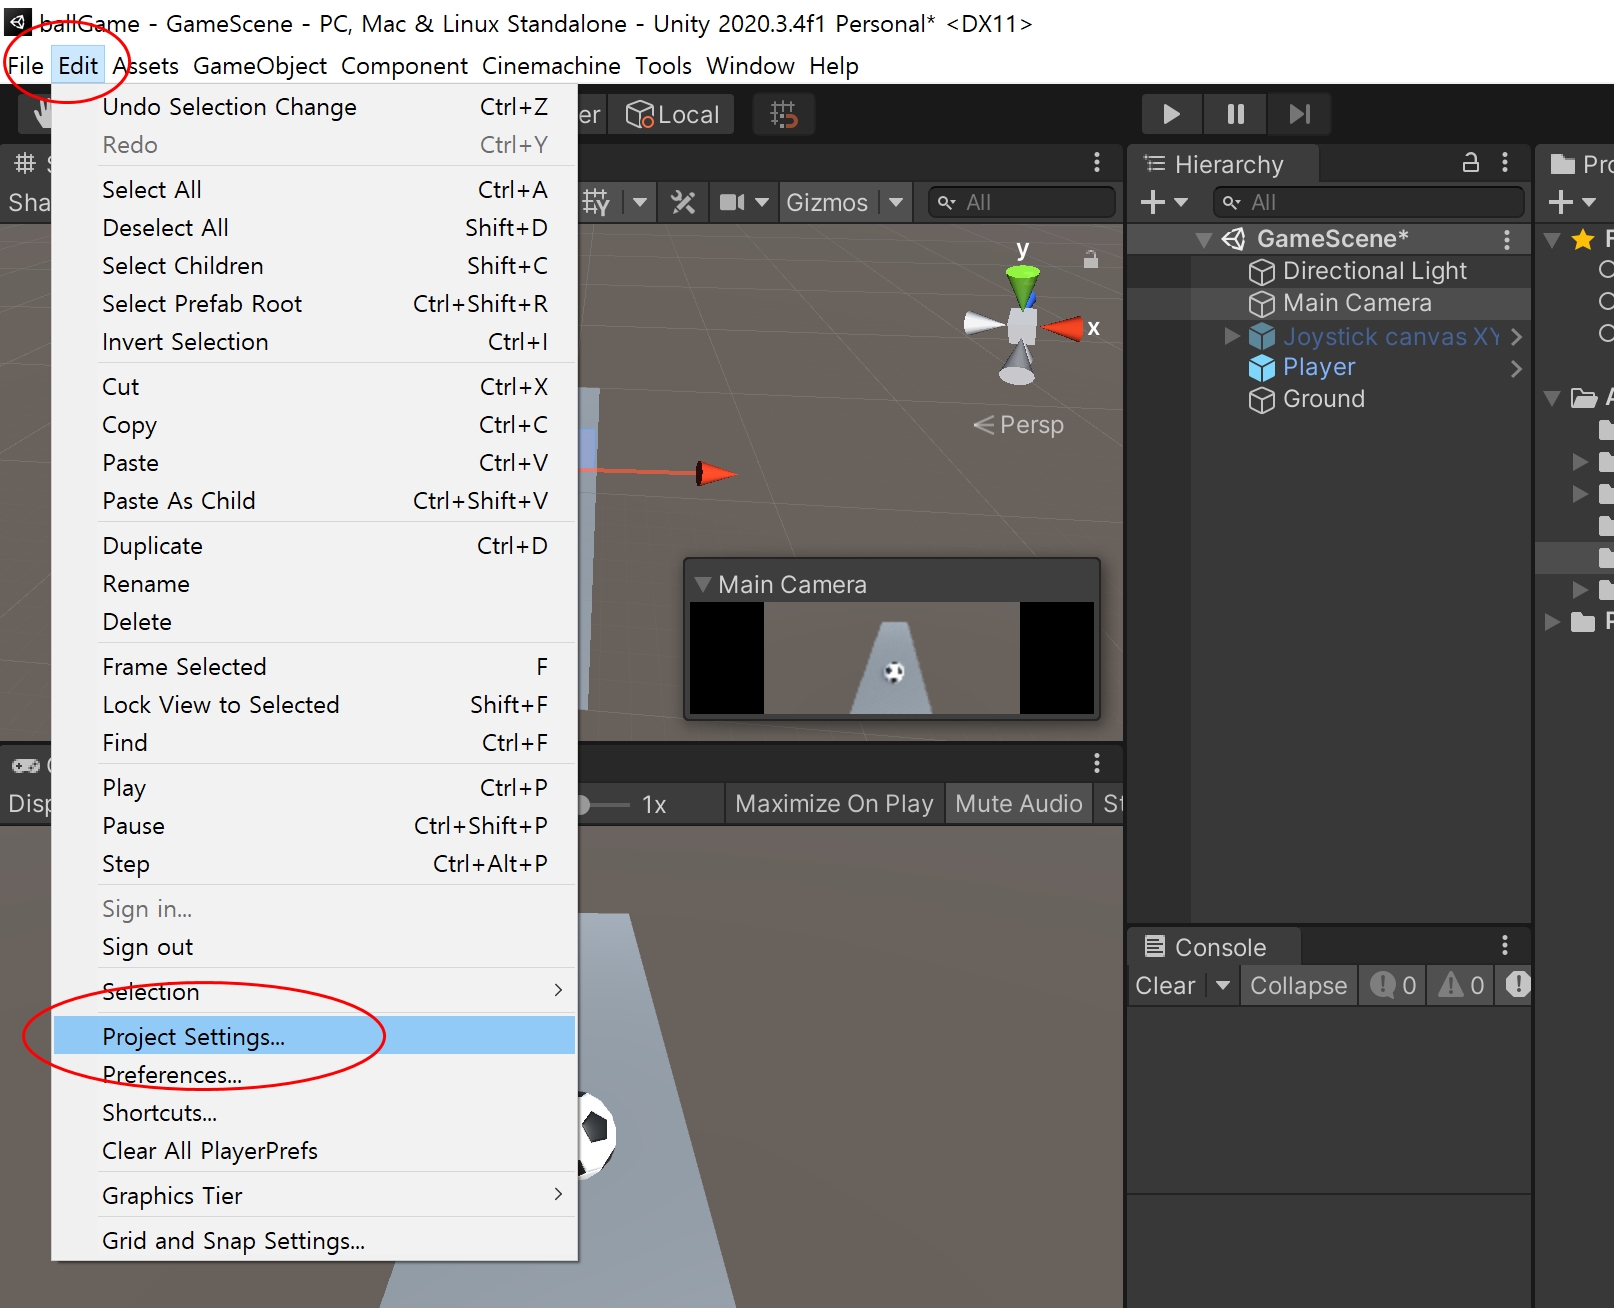The image size is (1614, 1308).
Task: Open Player prefab chevron
Action: 1516,368
